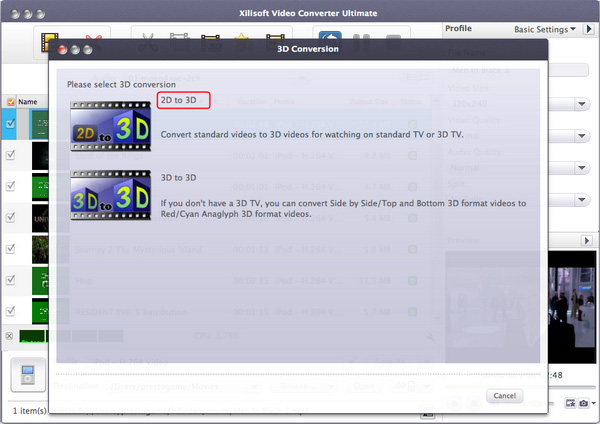Click the Profile panel title
Screen dimensions: 600x424
click(459, 29)
